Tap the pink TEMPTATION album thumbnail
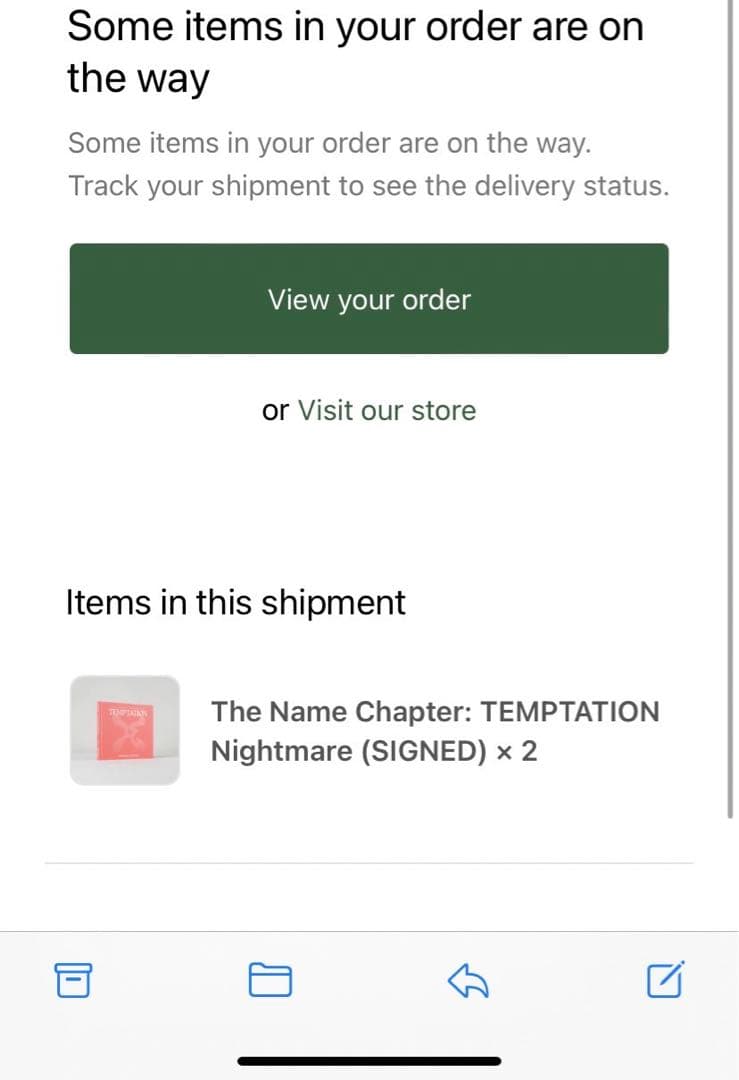The height and width of the screenshot is (1080, 739). tap(125, 730)
